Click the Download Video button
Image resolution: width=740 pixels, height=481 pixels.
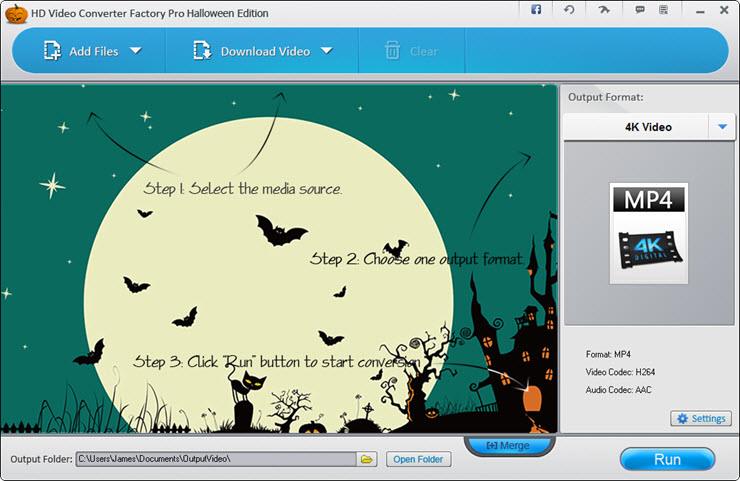point(252,51)
